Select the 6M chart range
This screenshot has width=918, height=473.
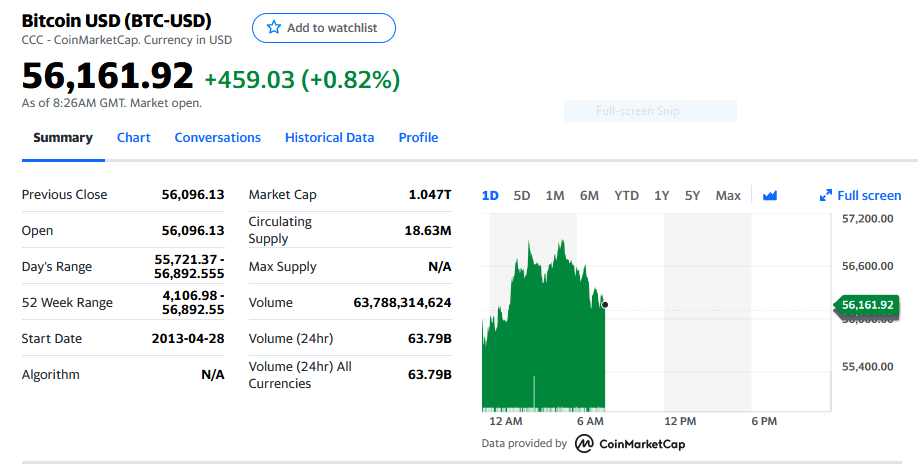click(589, 196)
